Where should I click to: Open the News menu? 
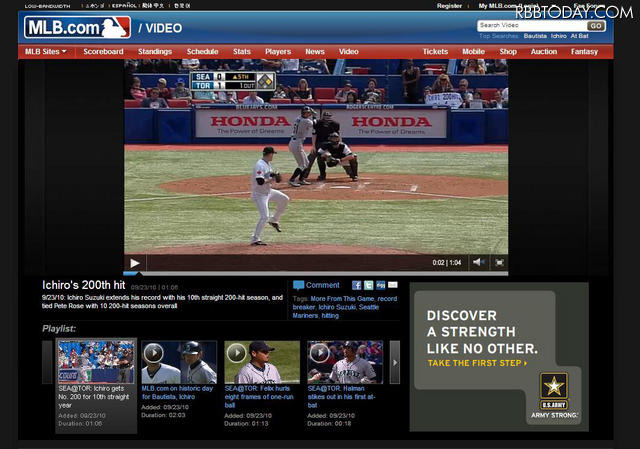[315, 52]
